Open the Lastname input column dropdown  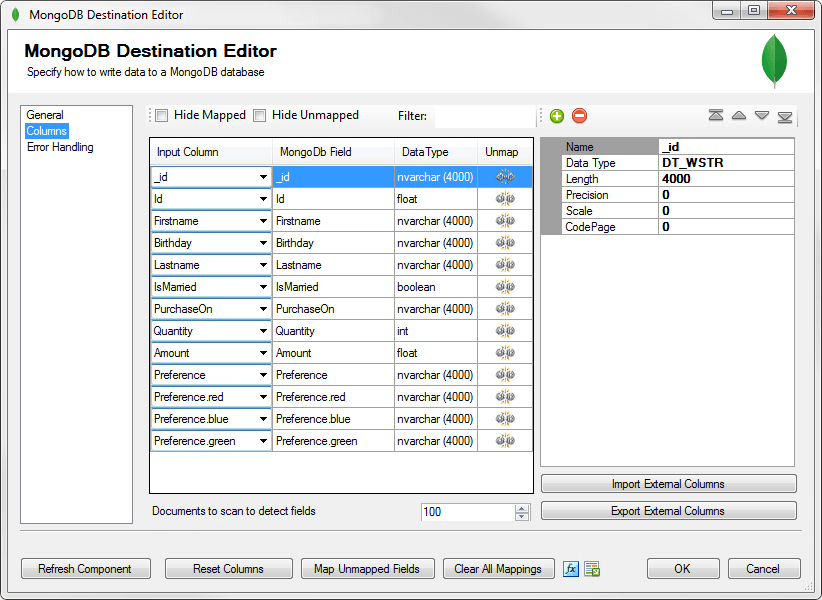coord(263,265)
